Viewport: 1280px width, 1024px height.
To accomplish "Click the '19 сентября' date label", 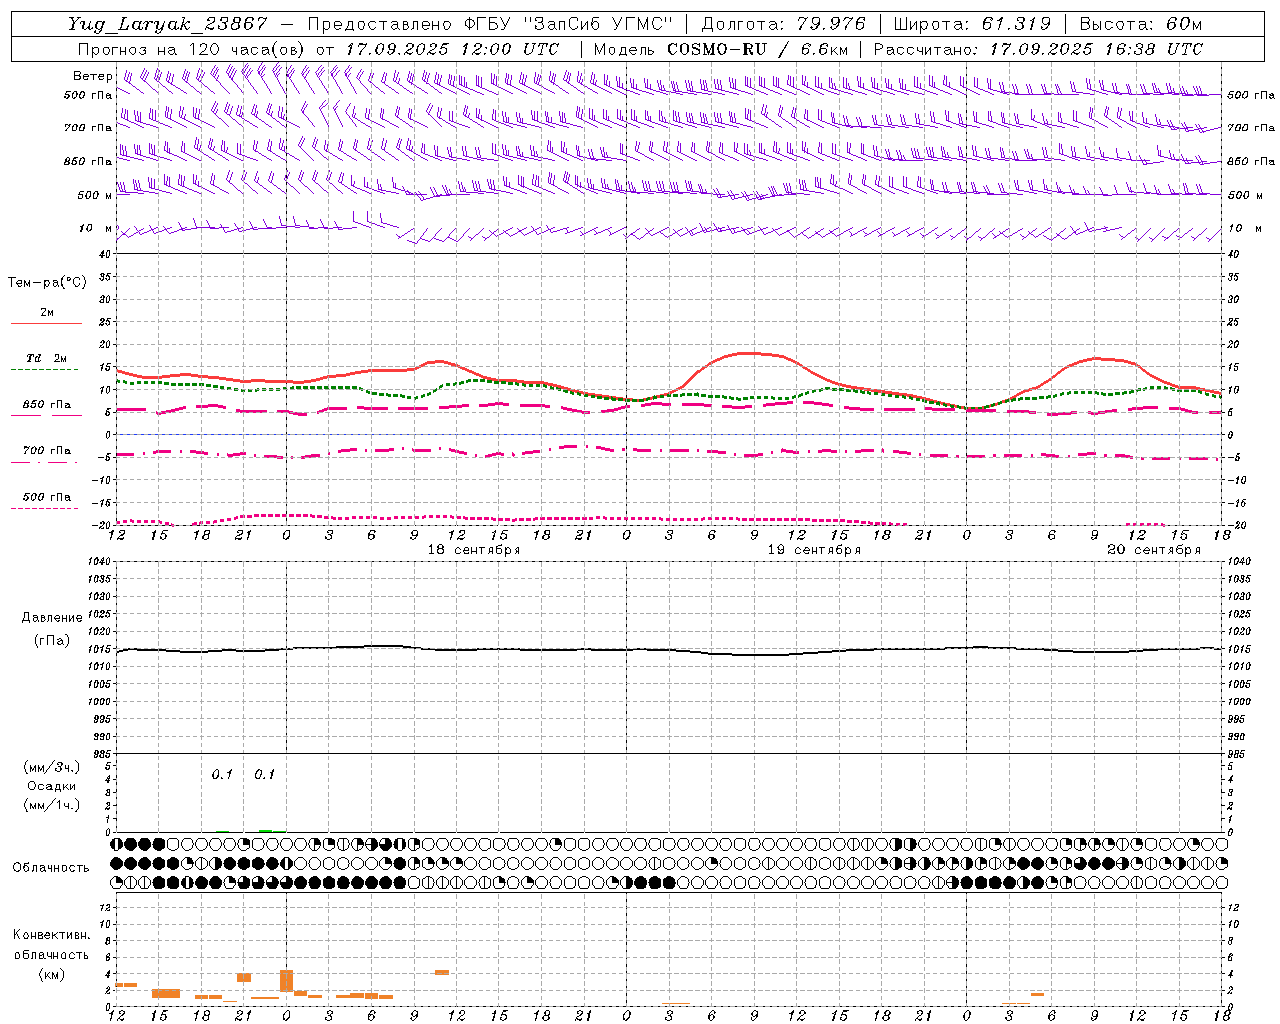I will (814, 550).
